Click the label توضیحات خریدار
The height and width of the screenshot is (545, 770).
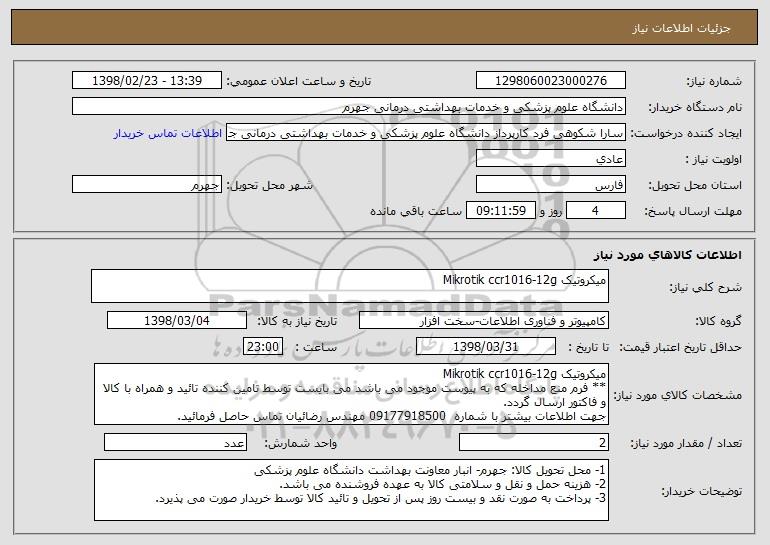[x=702, y=491]
